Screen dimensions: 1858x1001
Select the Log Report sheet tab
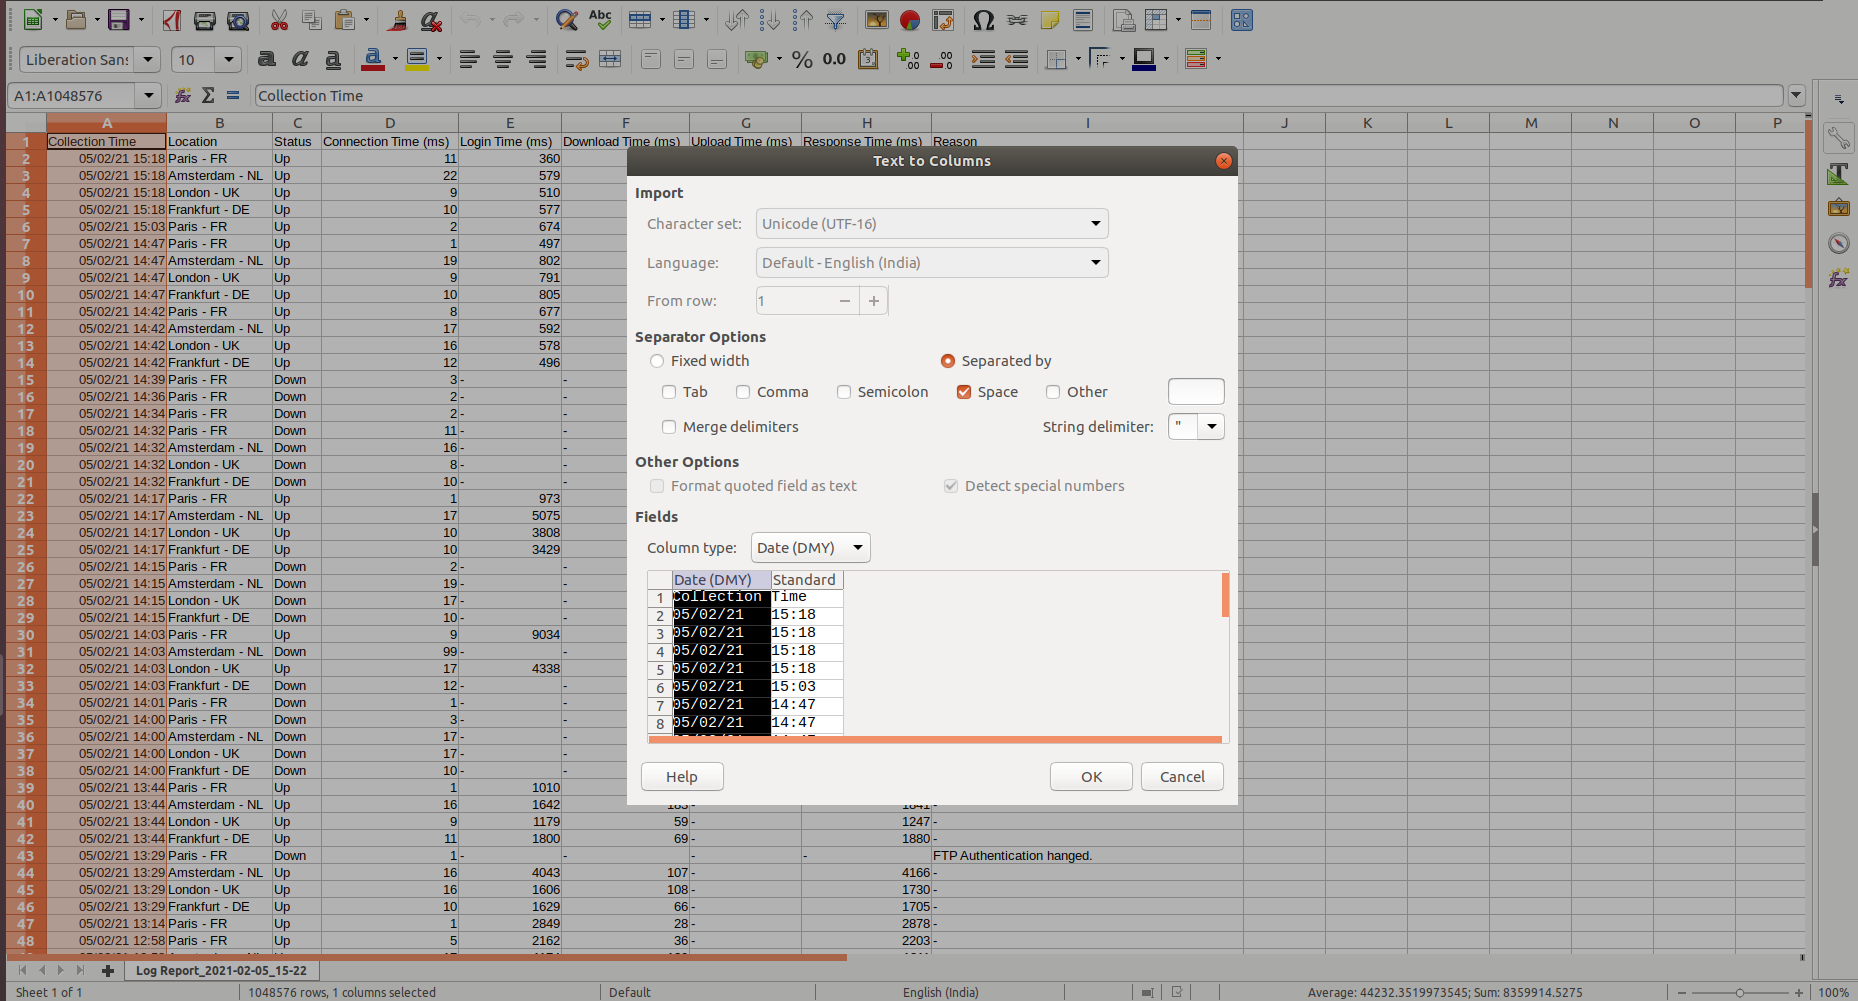pos(221,970)
